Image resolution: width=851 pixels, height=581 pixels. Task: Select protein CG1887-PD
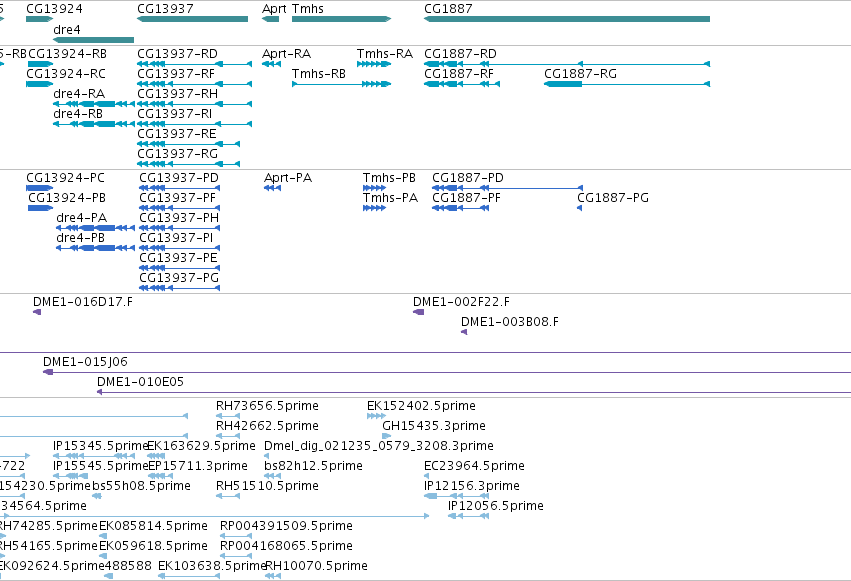pos(507,188)
